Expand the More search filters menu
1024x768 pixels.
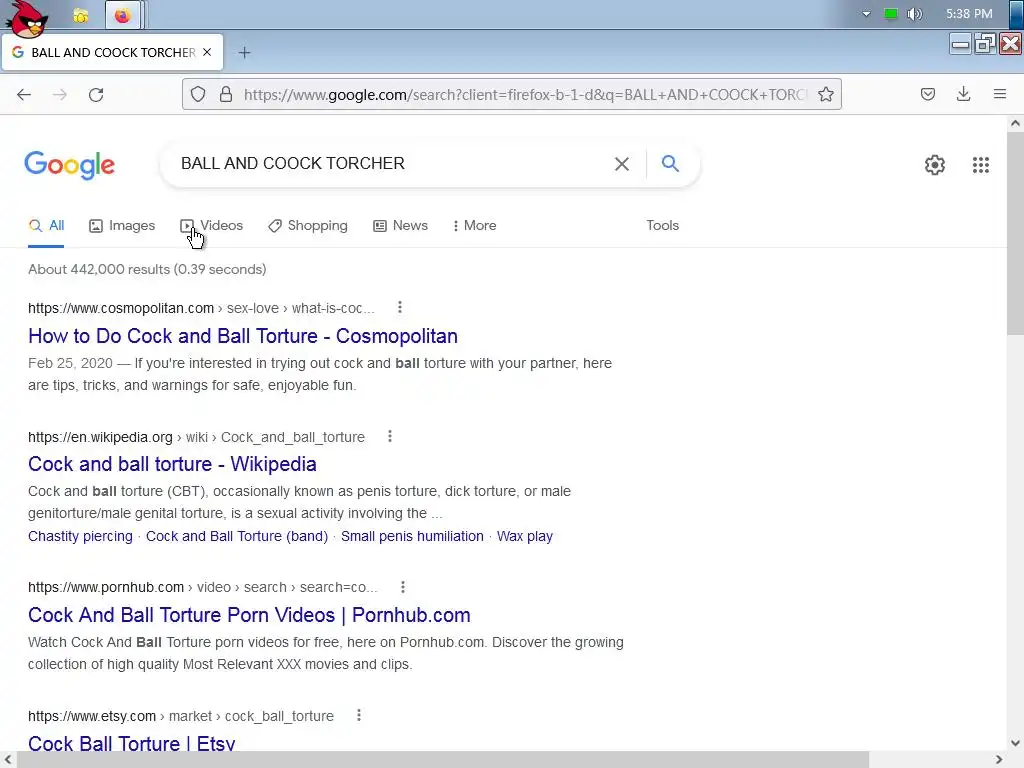coord(475,225)
